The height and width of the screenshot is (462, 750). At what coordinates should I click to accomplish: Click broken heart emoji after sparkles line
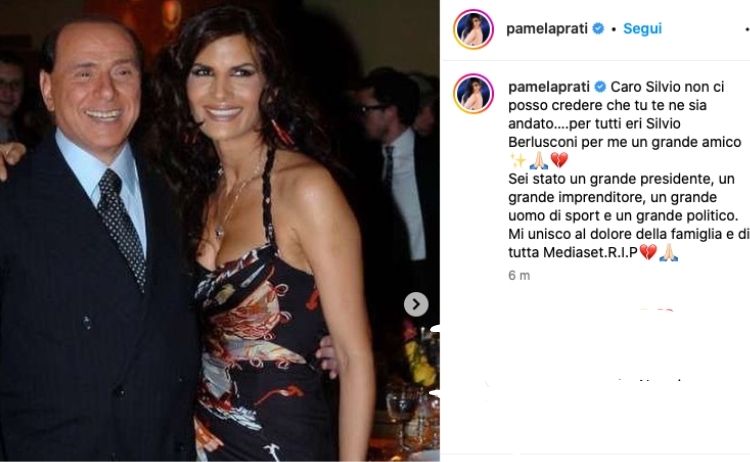click(x=559, y=160)
